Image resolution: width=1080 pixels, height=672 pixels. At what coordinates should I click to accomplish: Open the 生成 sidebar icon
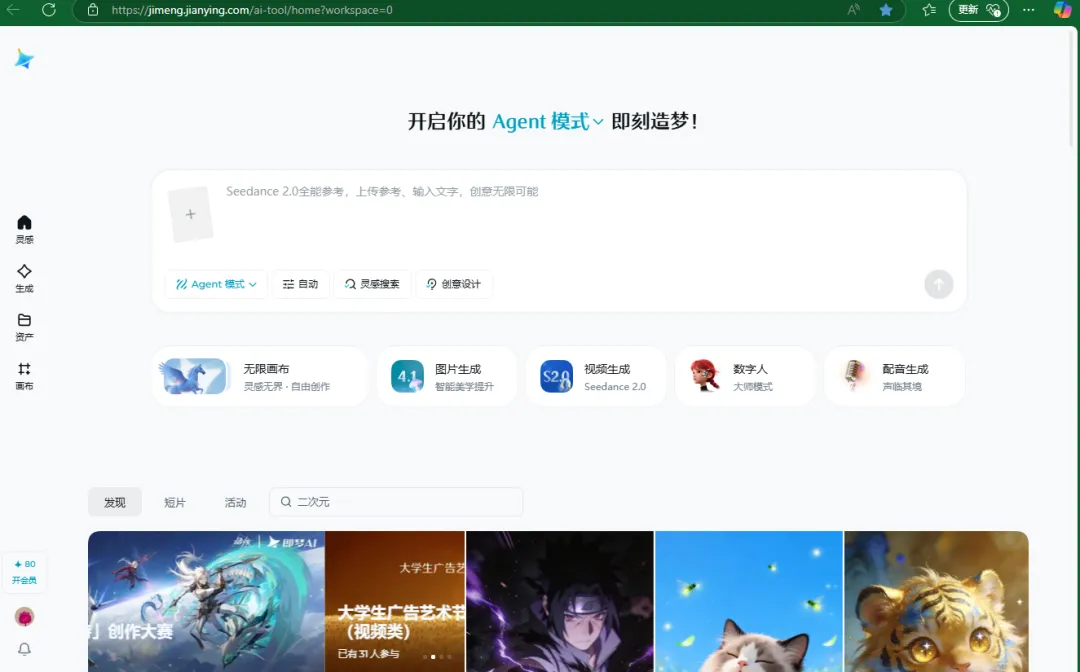[x=24, y=279]
